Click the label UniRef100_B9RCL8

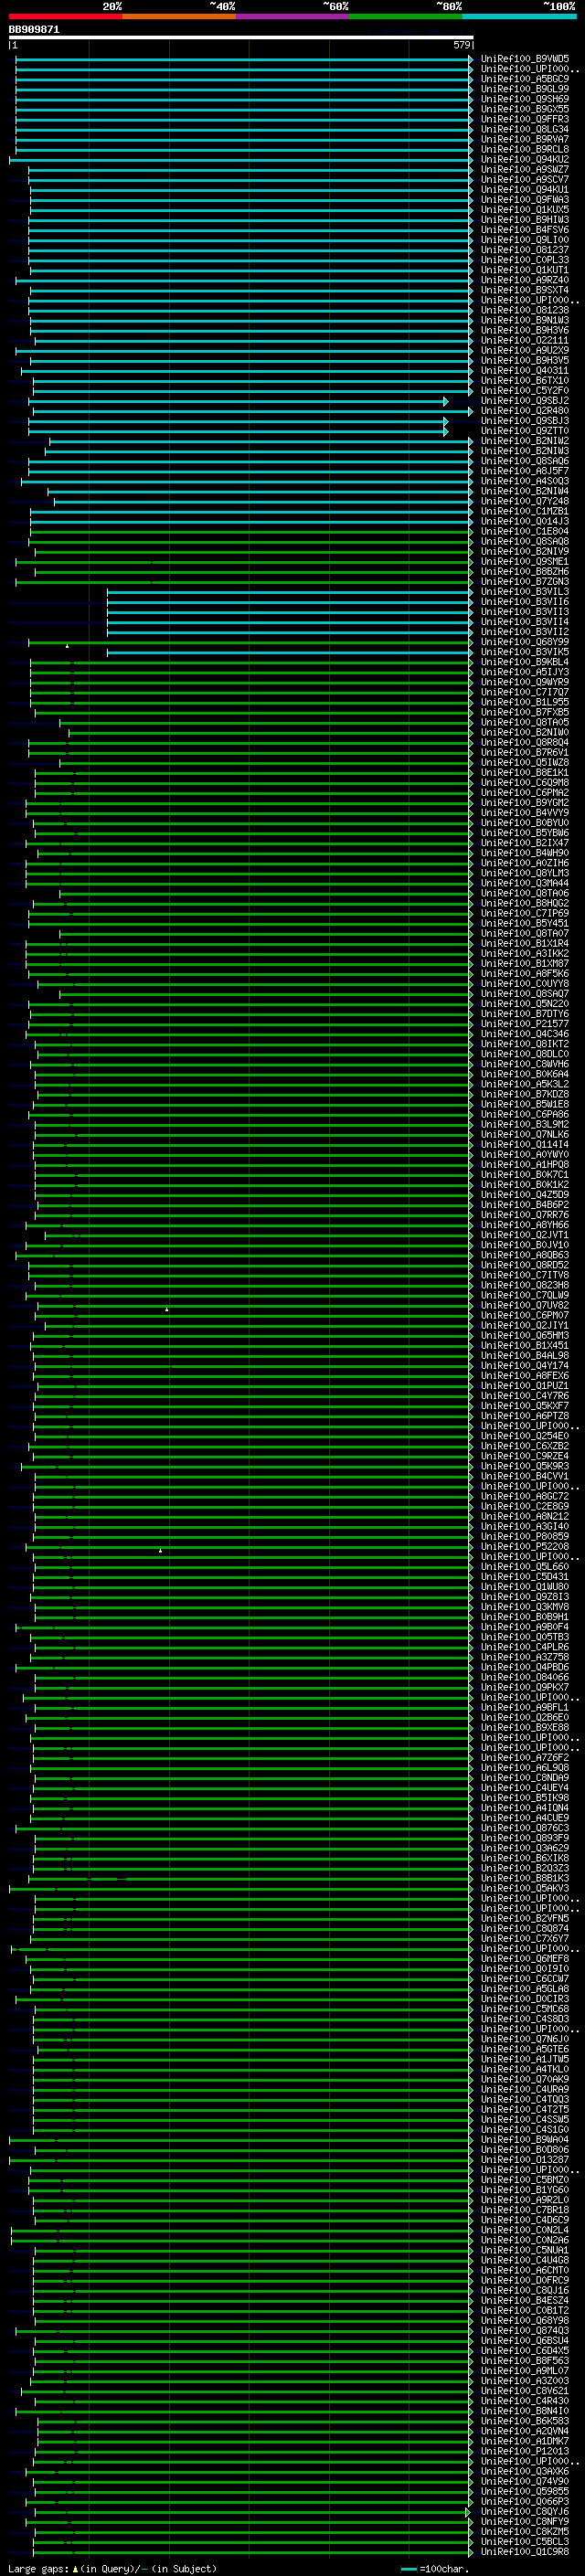click(x=525, y=149)
